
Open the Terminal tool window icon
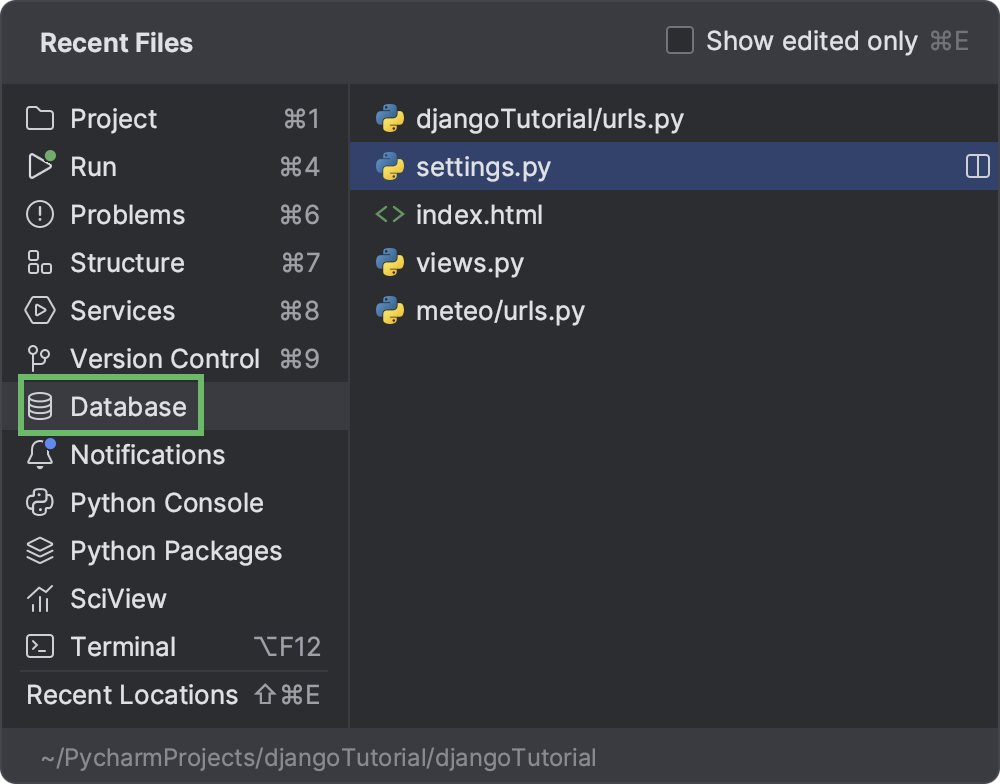[x=38, y=647]
